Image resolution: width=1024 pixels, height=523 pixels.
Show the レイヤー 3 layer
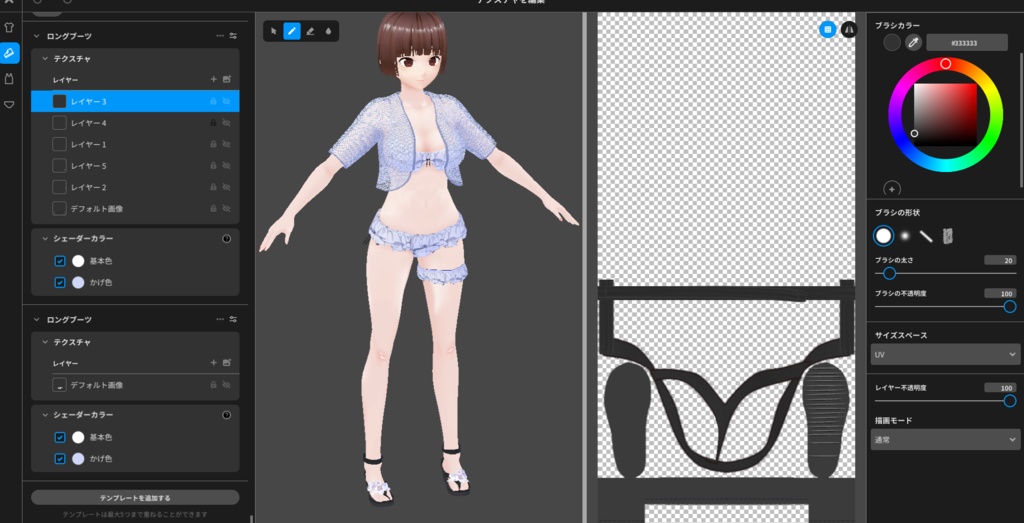pyautogui.click(x=227, y=101)
